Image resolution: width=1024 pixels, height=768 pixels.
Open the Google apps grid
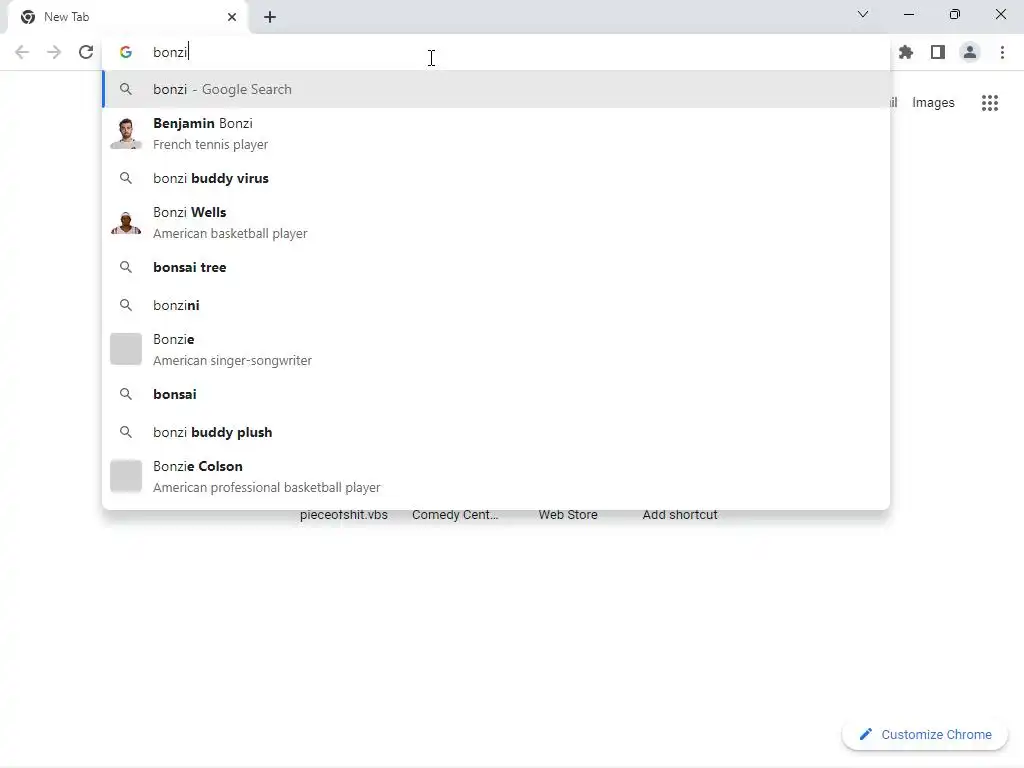point(990,103)
